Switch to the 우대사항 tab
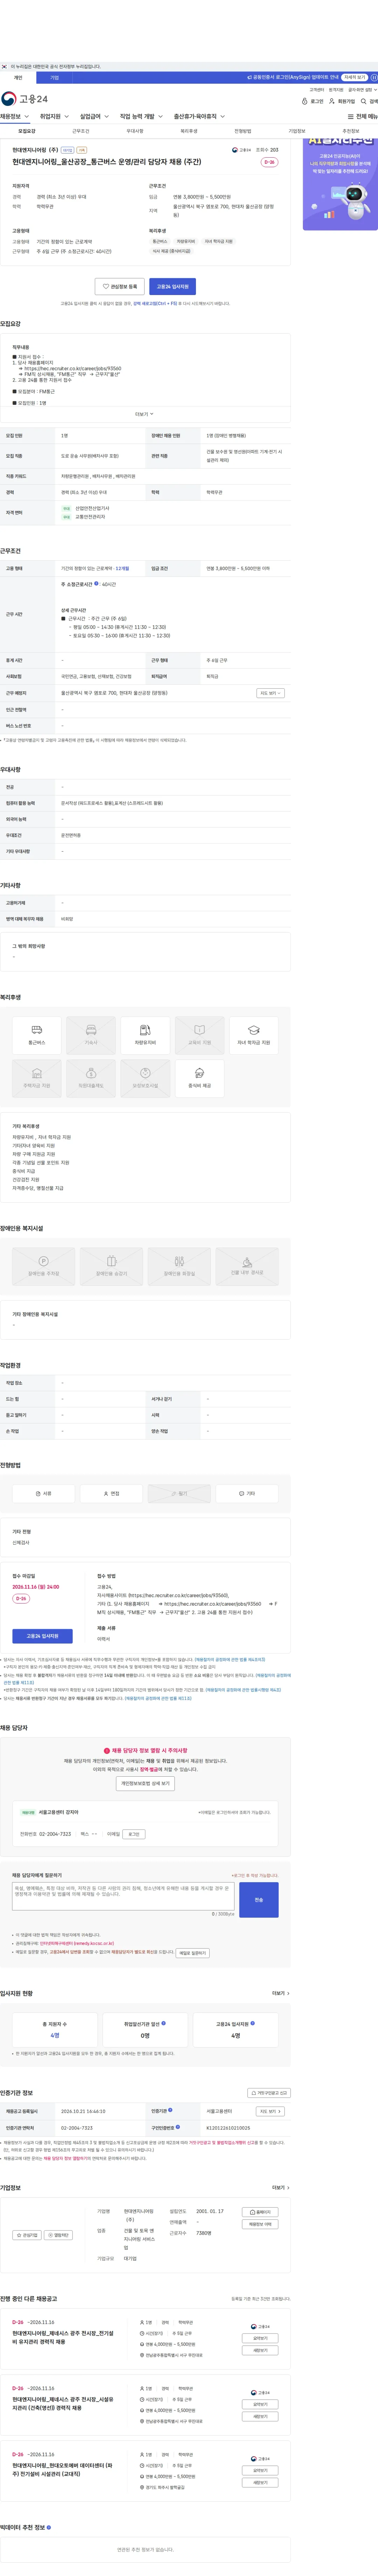This screenshot has width=378, height=2576. pos(135,131)
